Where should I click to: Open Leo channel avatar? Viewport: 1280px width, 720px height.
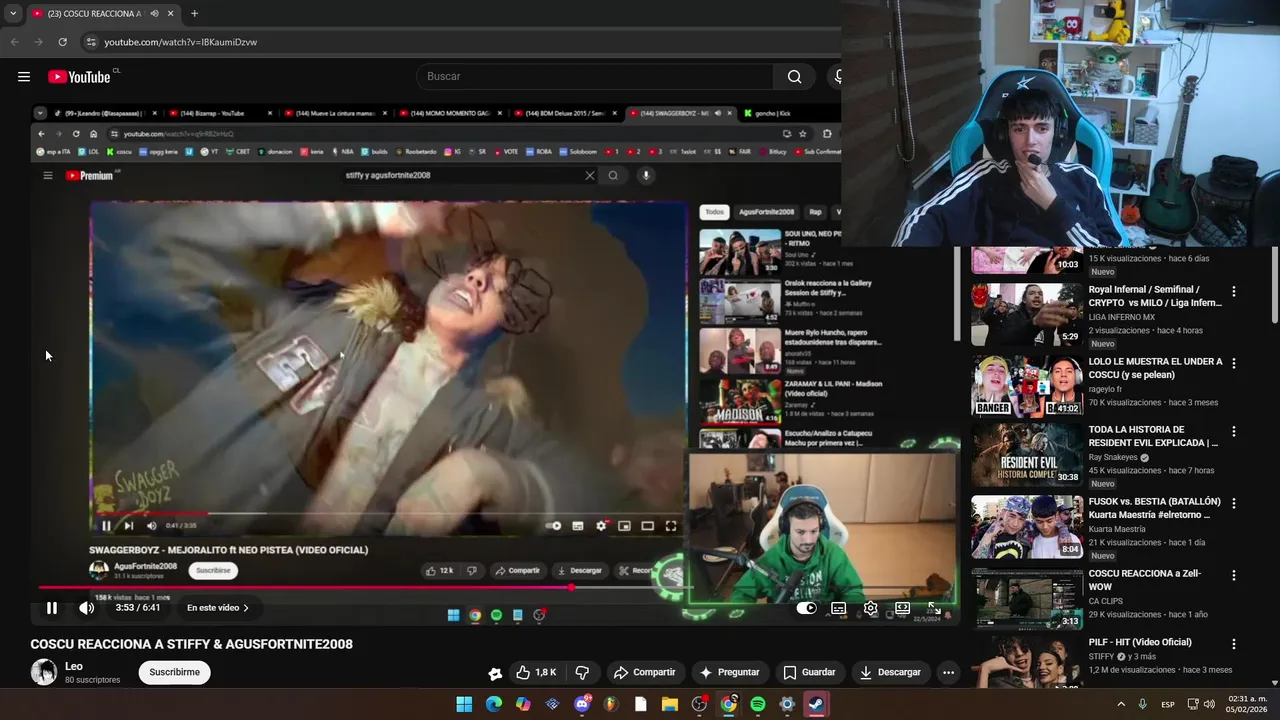(x=43, y=672)
